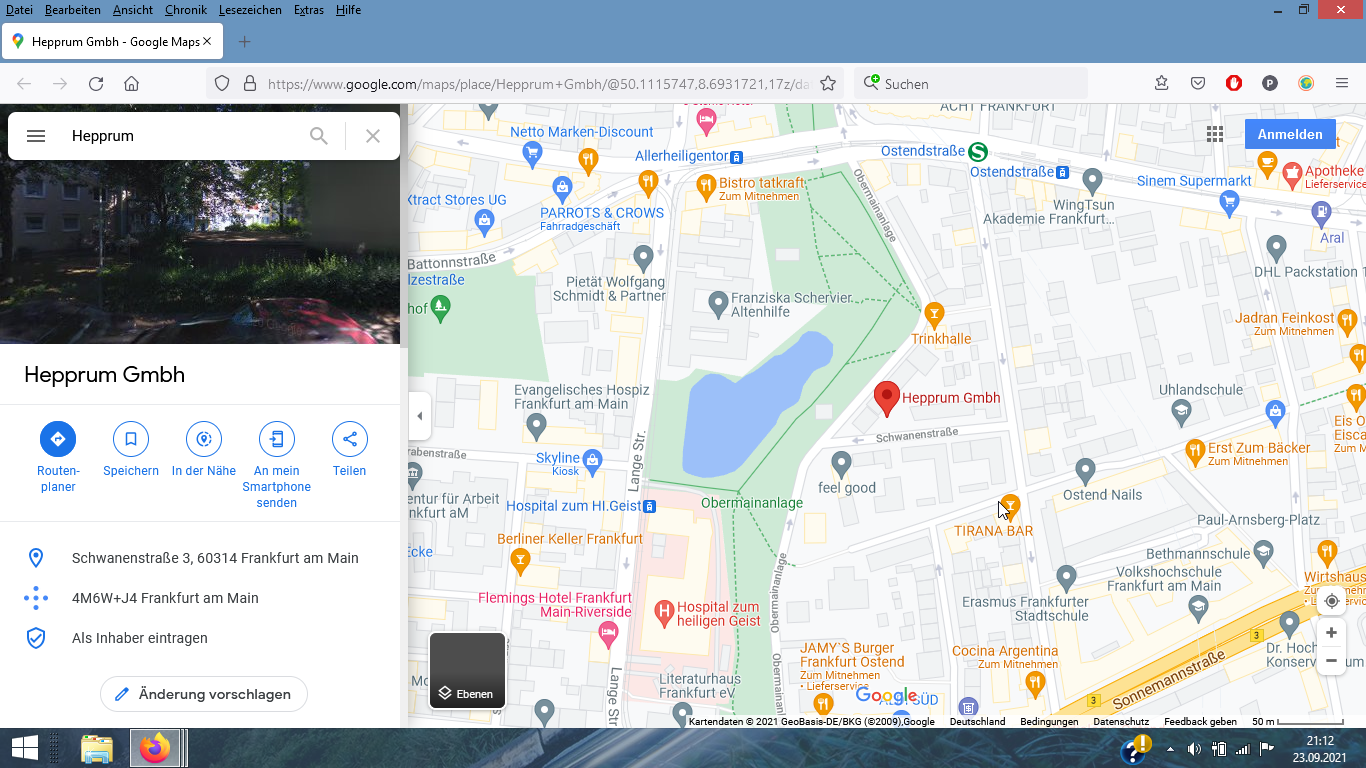The image size is (1366, 768).
Task: Open Google apps grid icon
Action: (x=1215, y=135)
